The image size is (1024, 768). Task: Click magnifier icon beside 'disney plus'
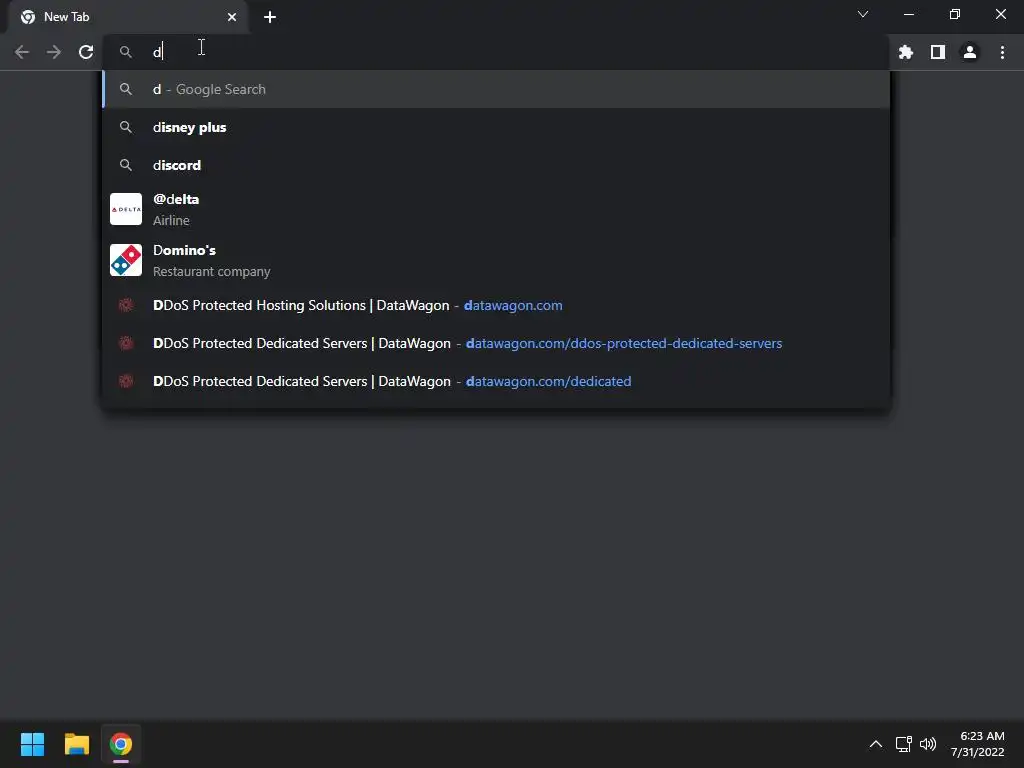pos(125,127)
